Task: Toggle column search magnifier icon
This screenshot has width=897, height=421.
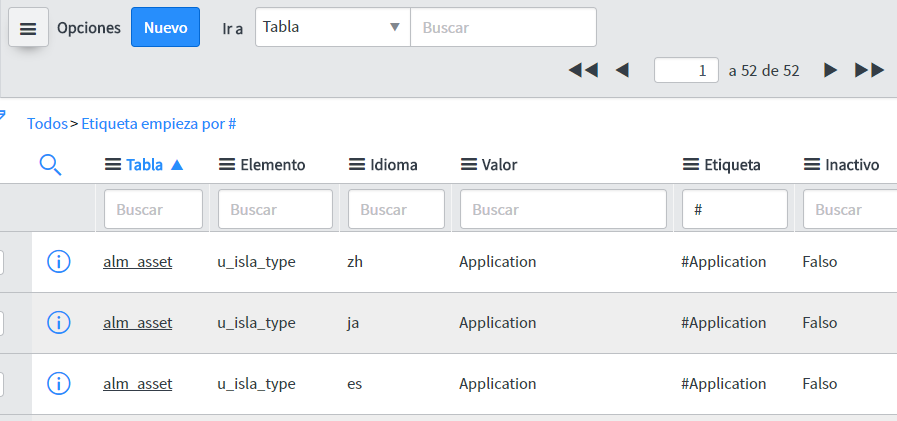Action: tap(50, 165)
